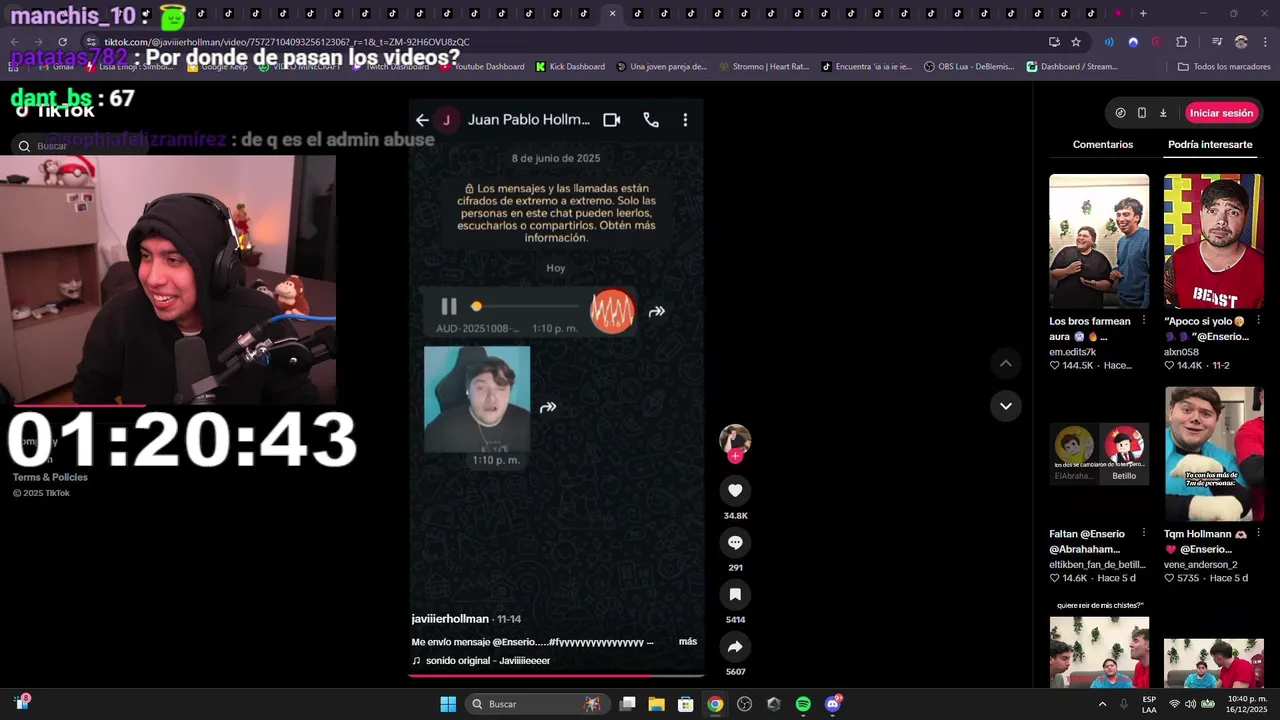Switch to Podría interesarte tab
1280x720 pixels.
pos(1210,145)
